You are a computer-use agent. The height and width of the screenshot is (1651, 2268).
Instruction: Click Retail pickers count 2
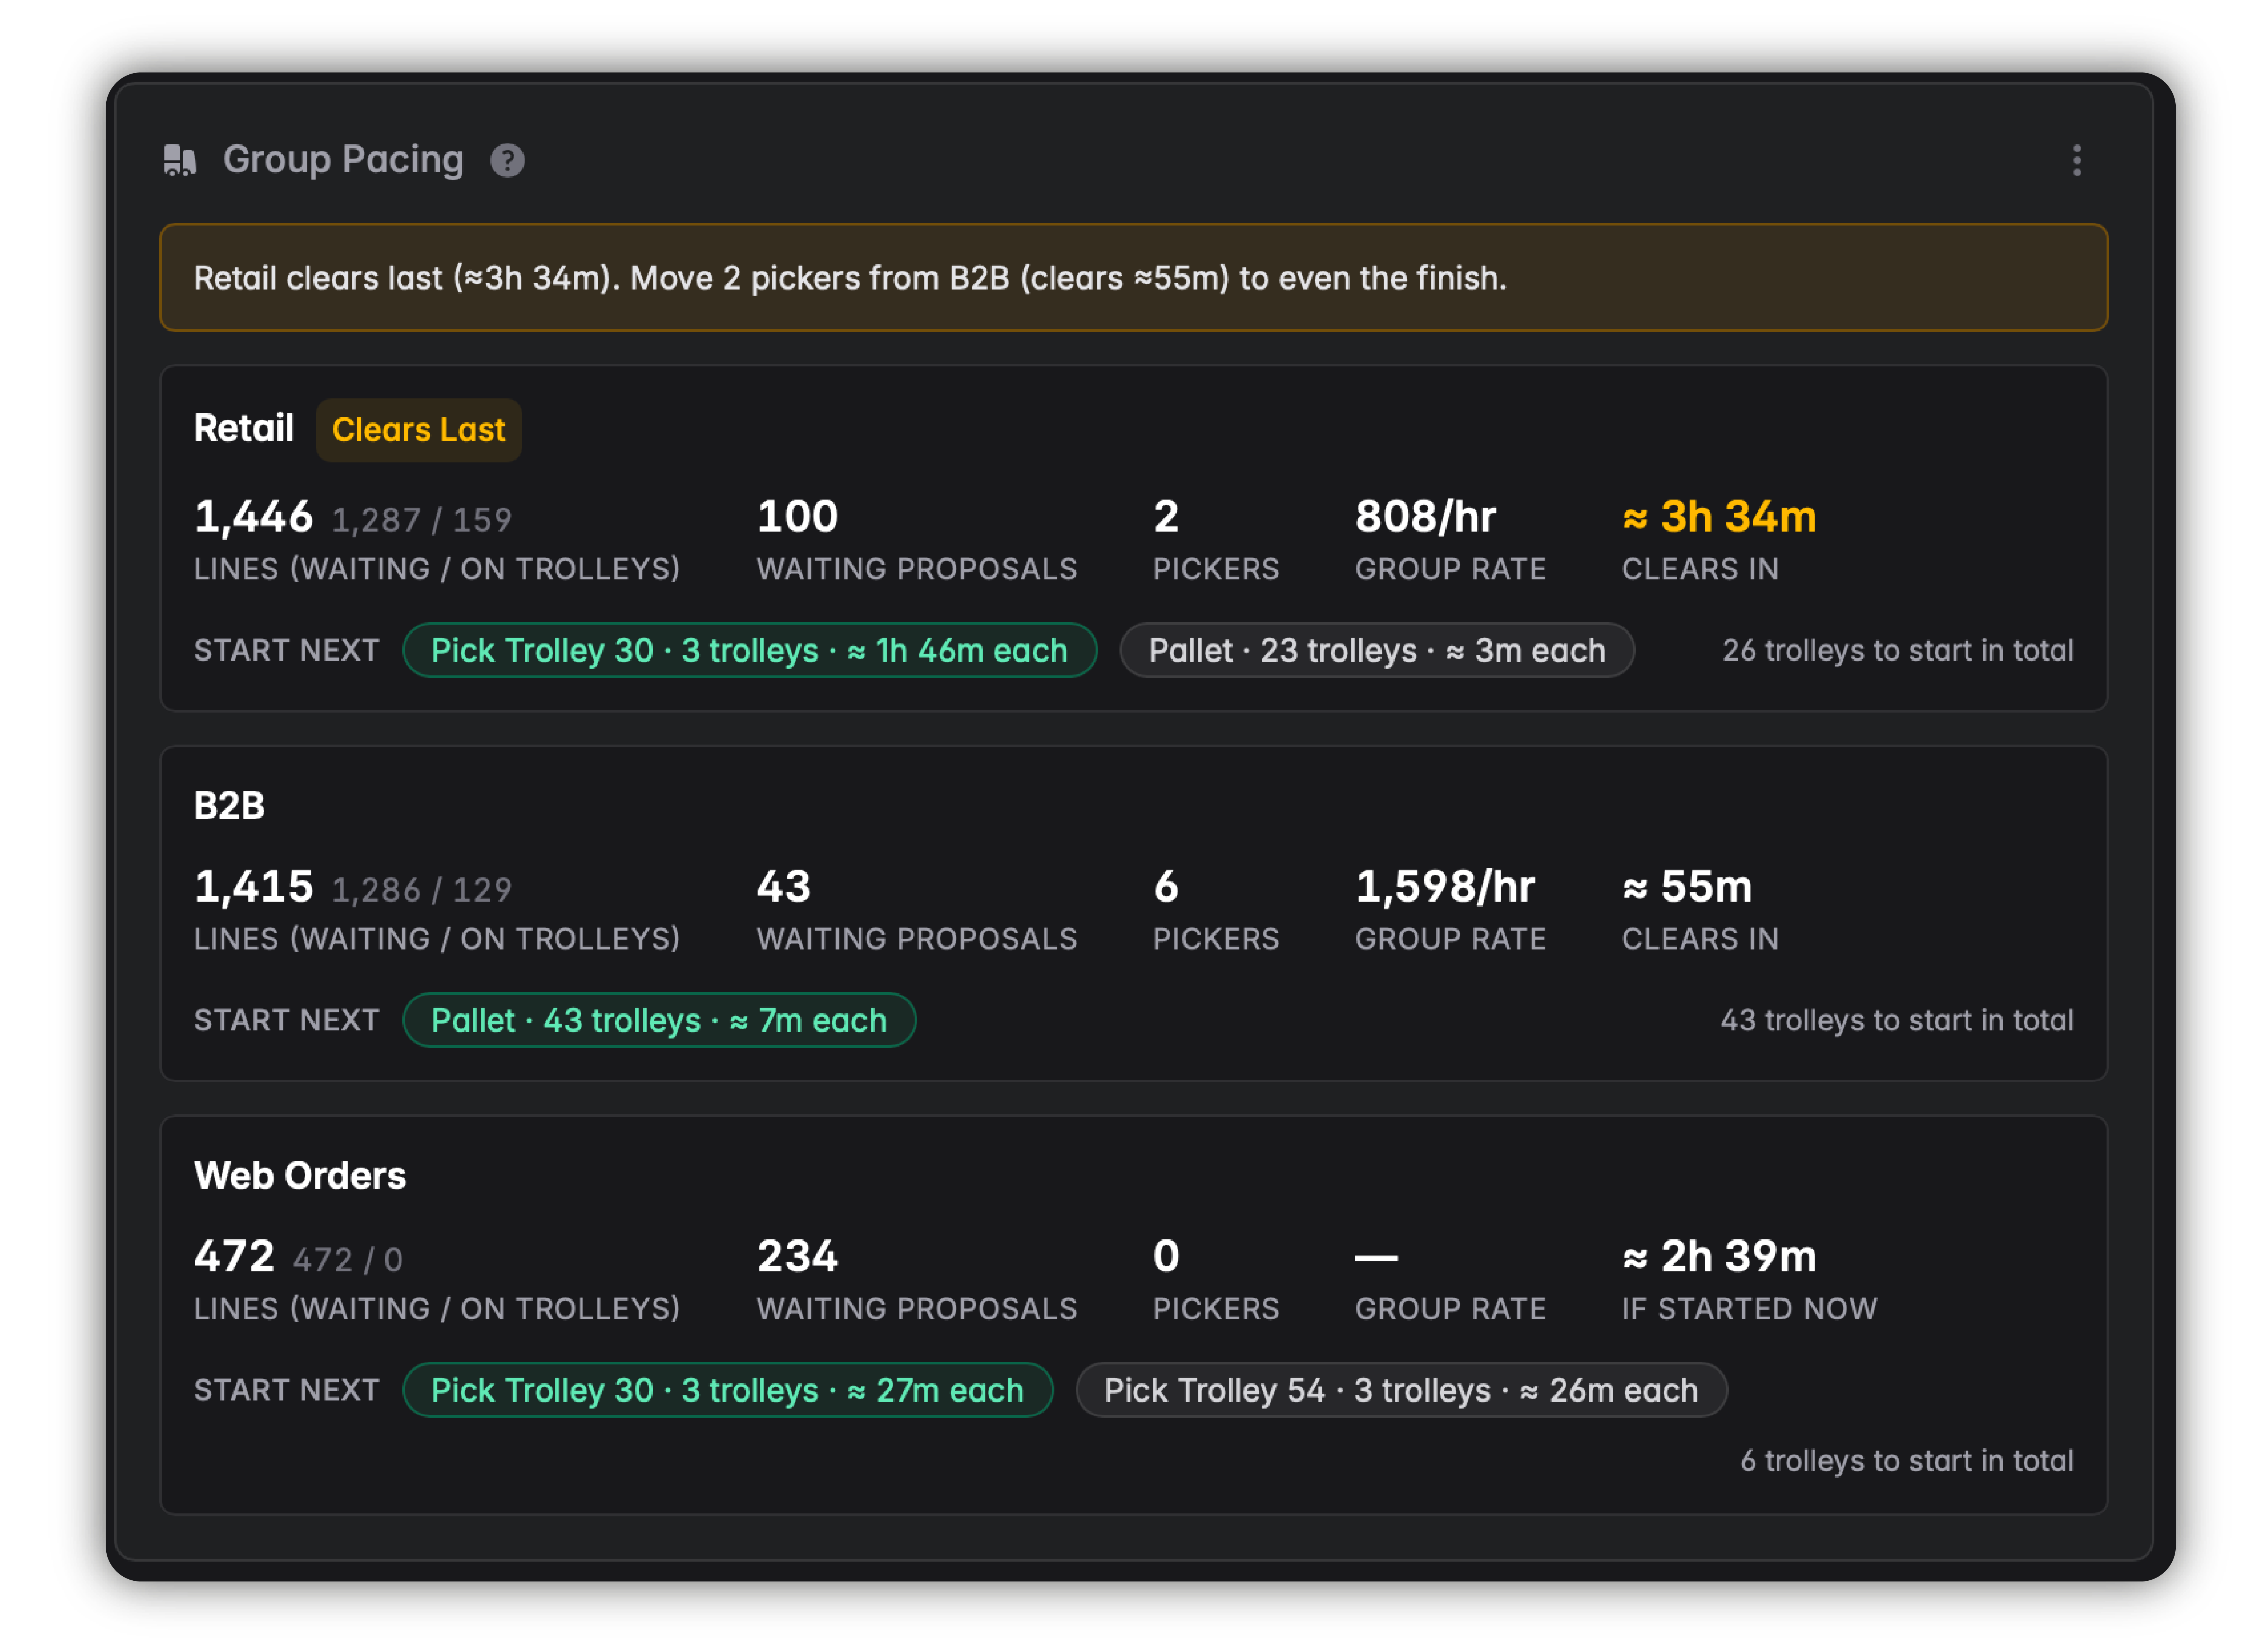1166,517
